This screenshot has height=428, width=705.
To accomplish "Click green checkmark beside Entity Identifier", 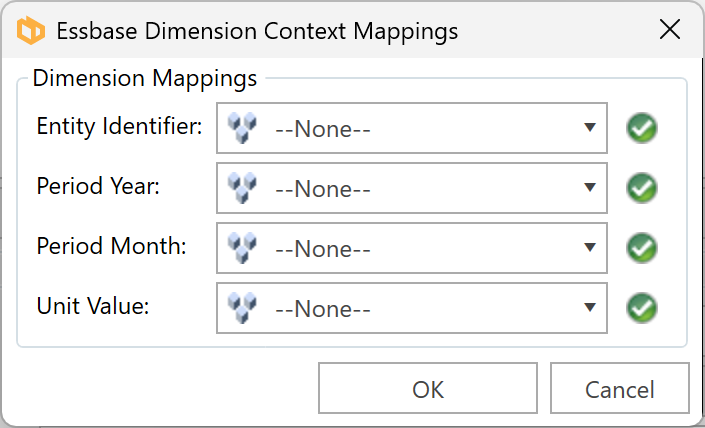I will coord(641,128).
